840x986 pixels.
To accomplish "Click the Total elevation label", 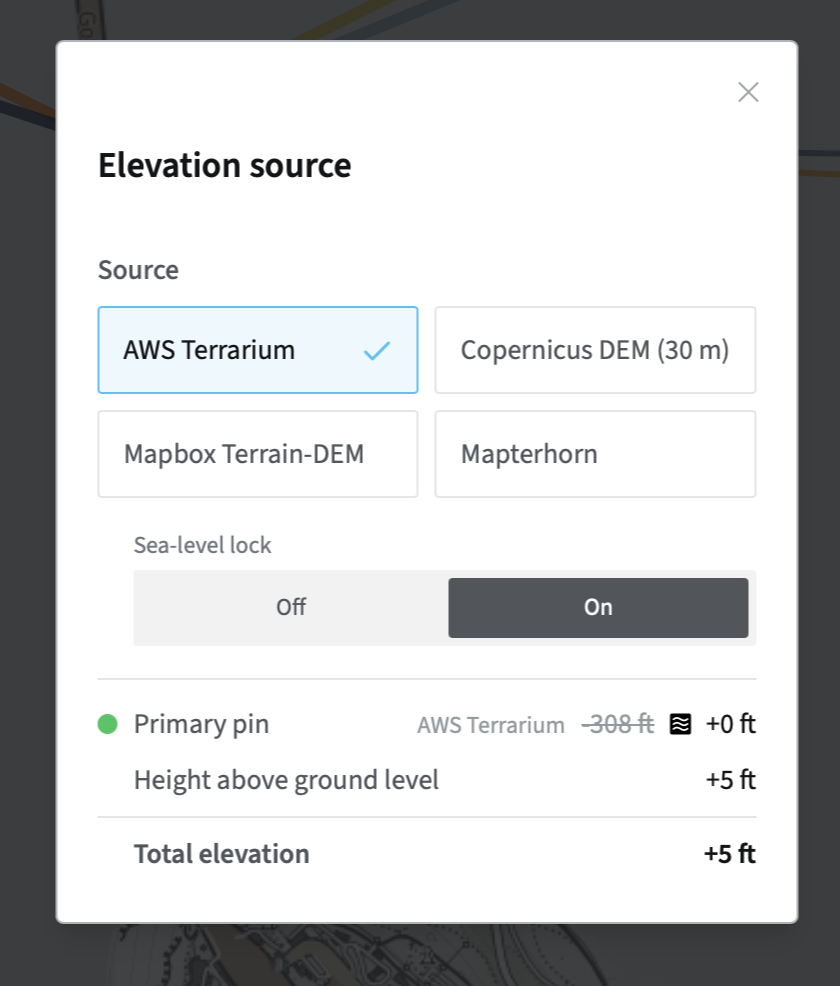I will pos(221,854).
